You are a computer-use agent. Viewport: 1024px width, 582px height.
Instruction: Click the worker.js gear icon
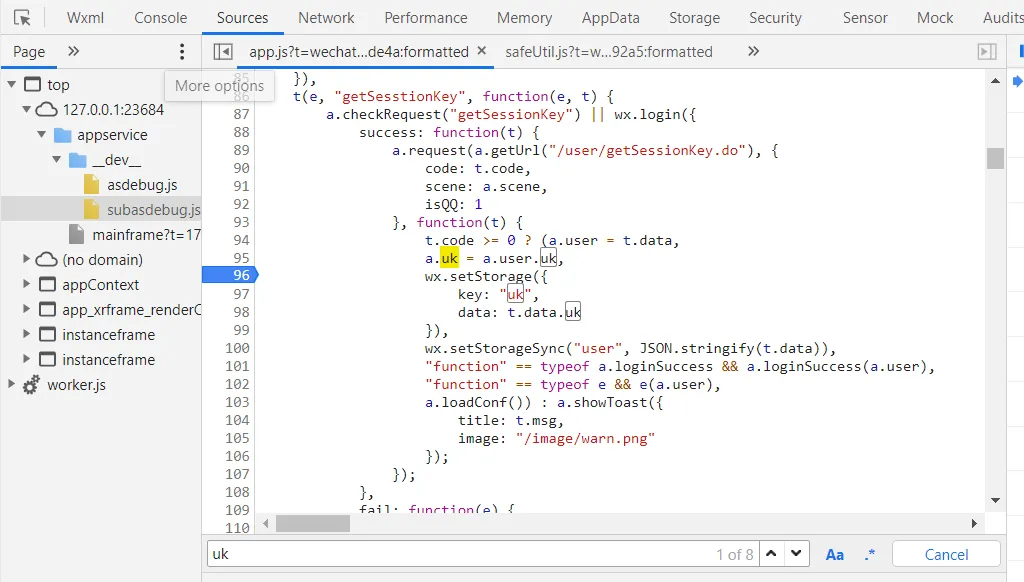[x=31, y=385]
